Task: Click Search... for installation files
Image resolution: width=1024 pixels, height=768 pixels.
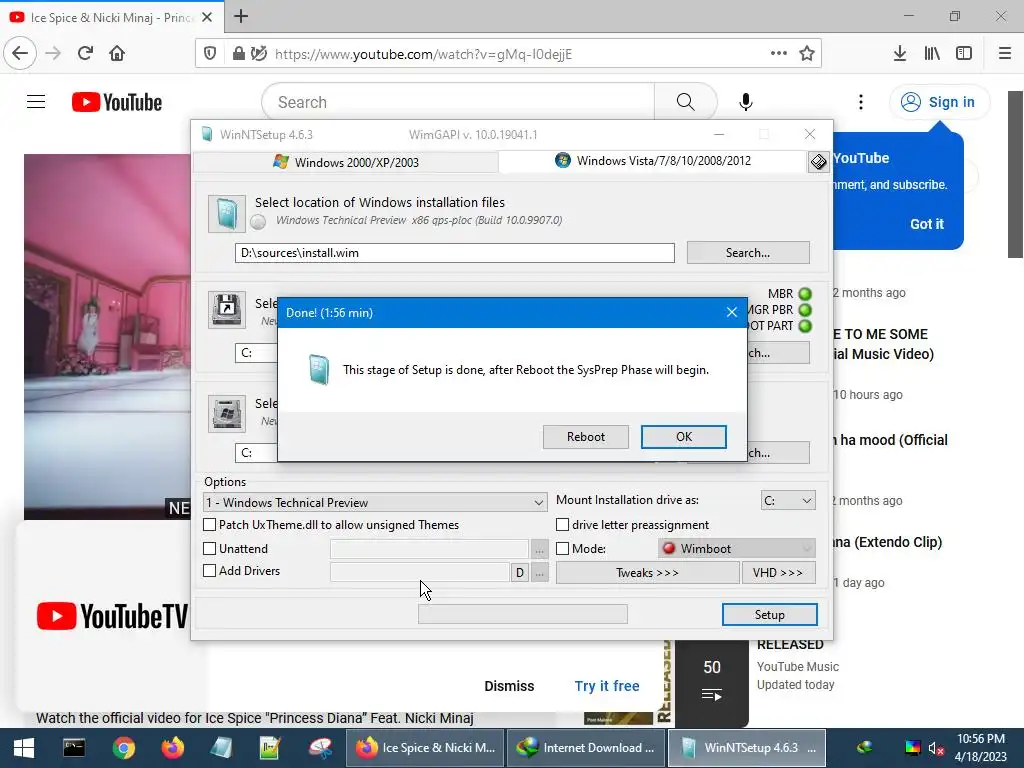Action: [748, 253]
